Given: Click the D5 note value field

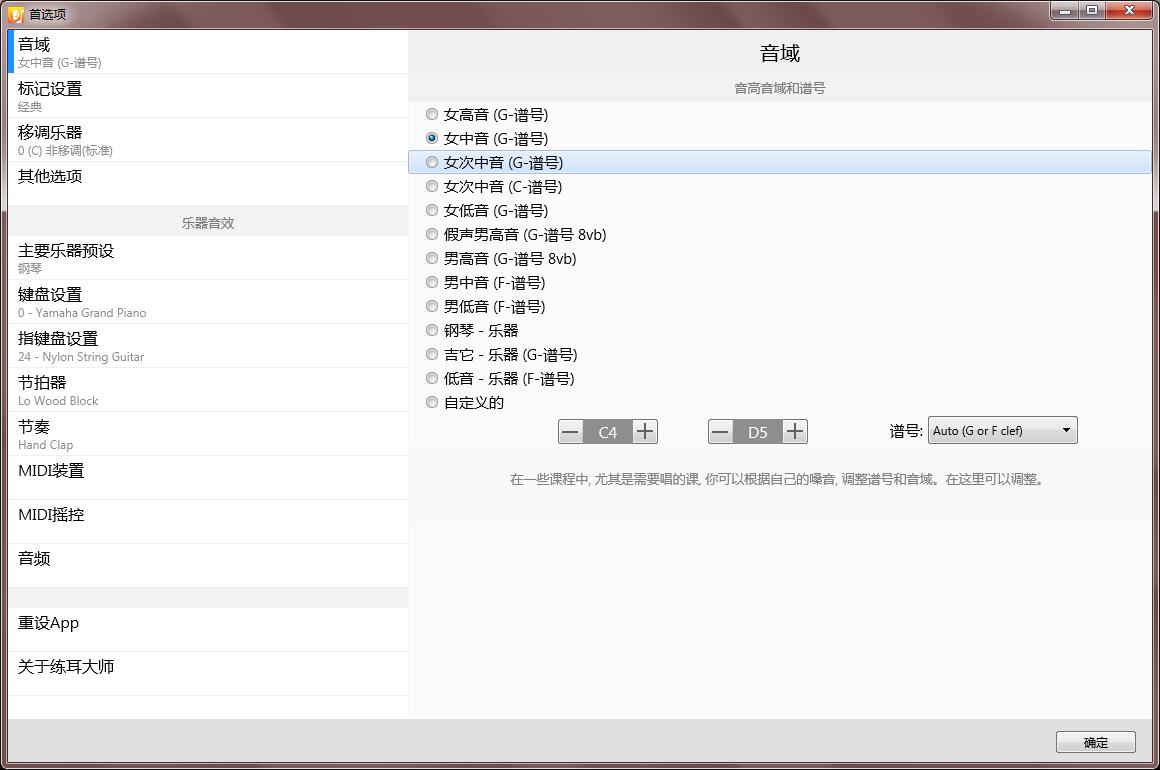Looking at the screenshot, I should pos(758,432).
